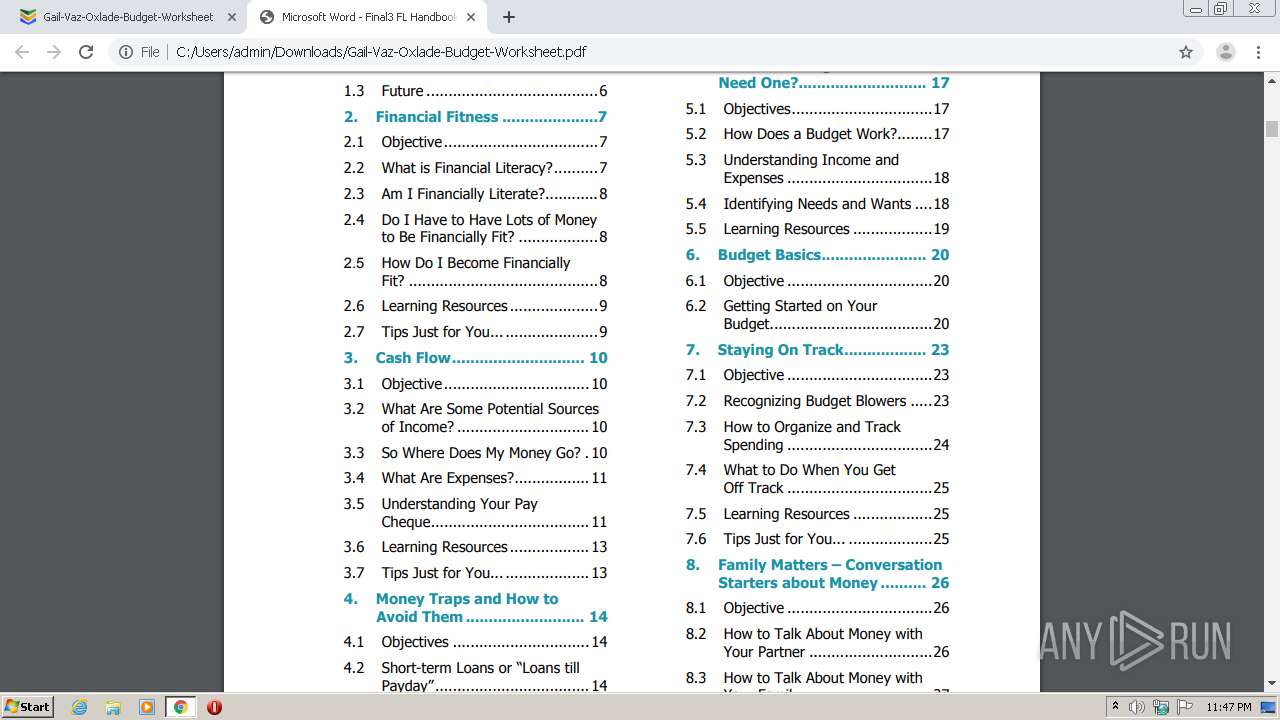Open the media player taskbar icon

[147, 707]
